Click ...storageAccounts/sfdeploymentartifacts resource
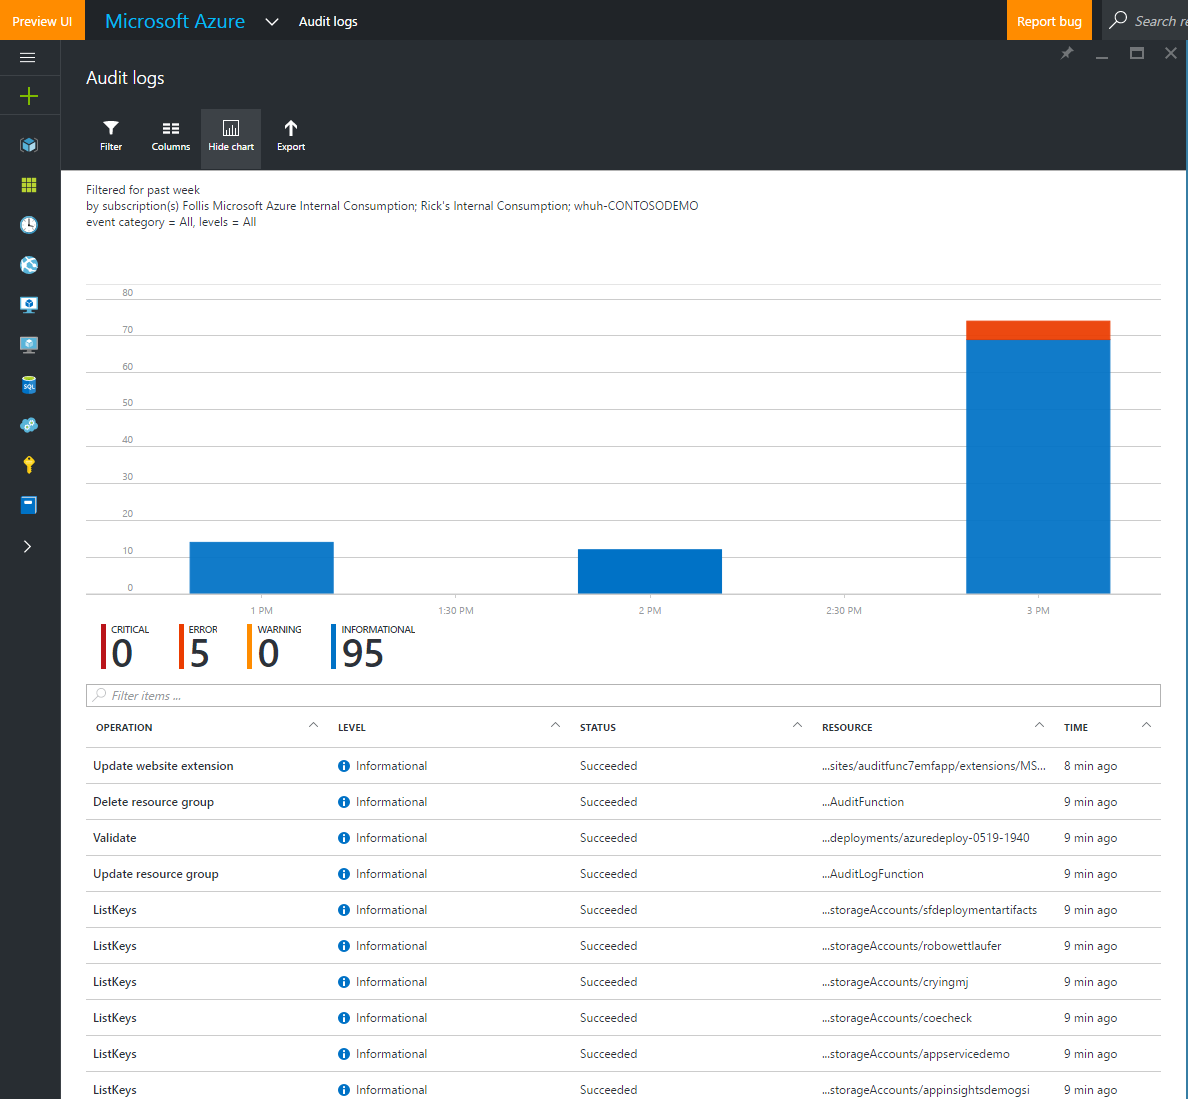This screenshot has width=1188, height=1099. [x=930, y=910]
